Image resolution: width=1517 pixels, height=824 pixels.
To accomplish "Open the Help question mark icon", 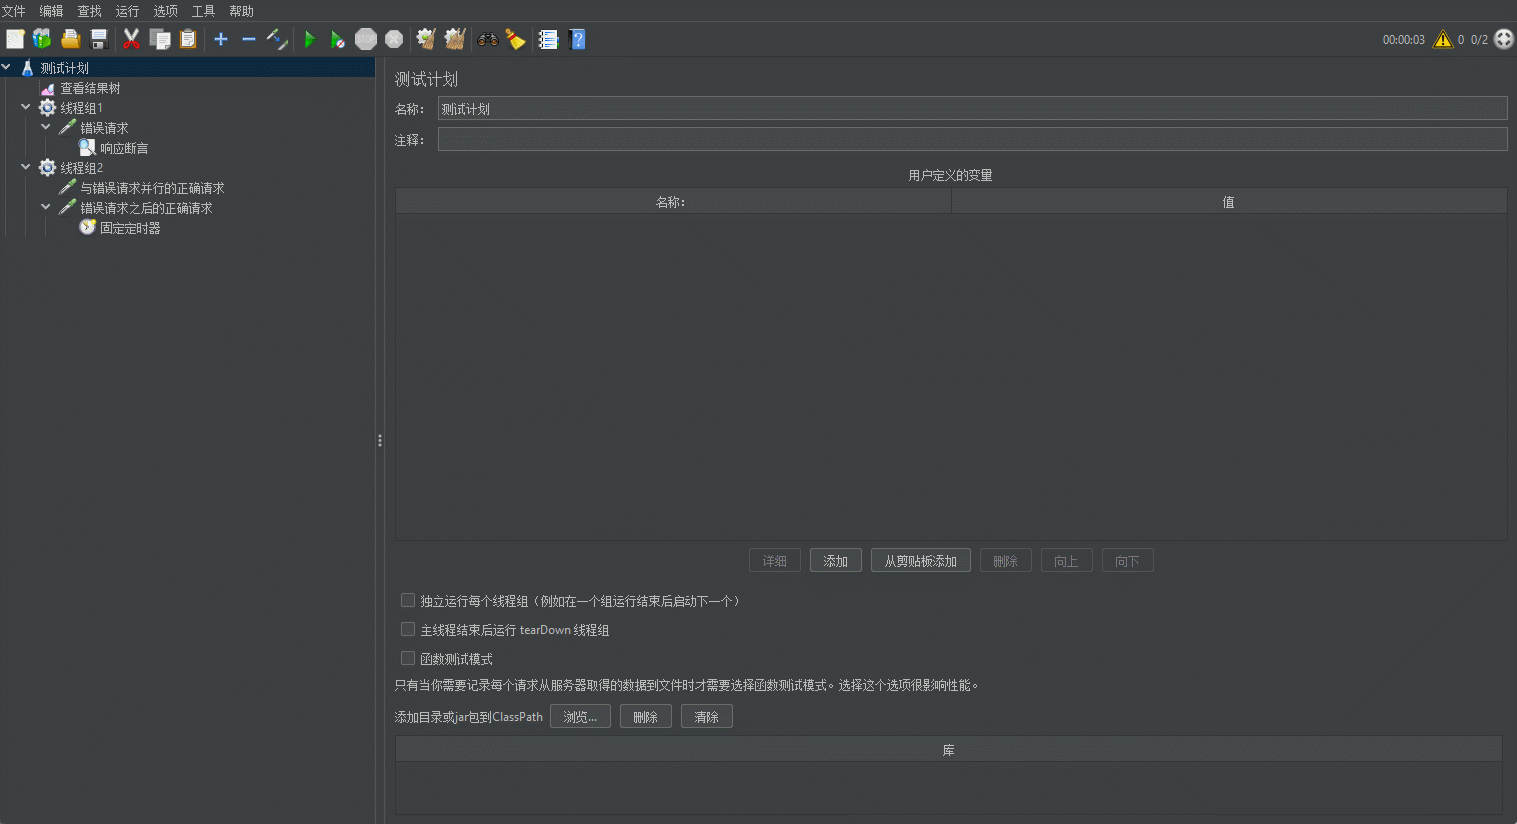I will point(577,40).
